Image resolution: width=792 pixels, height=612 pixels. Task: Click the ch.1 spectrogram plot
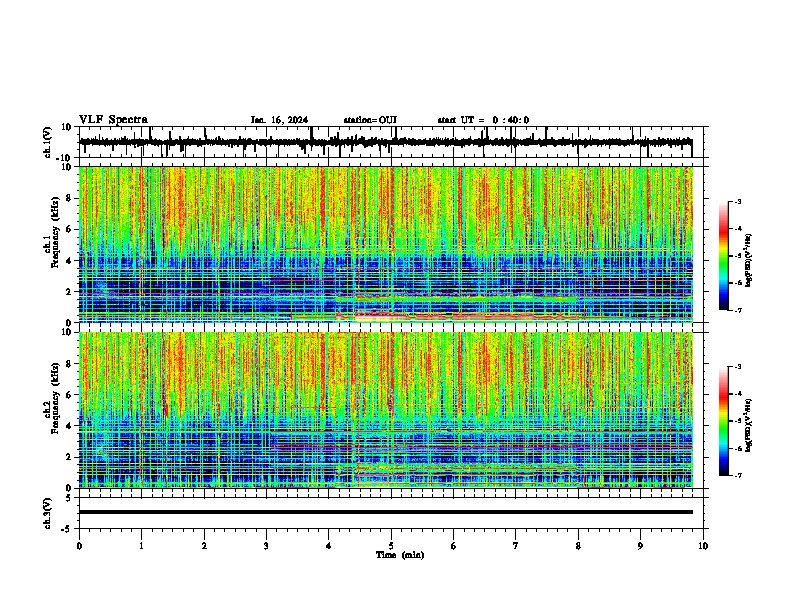pos(386,244)
